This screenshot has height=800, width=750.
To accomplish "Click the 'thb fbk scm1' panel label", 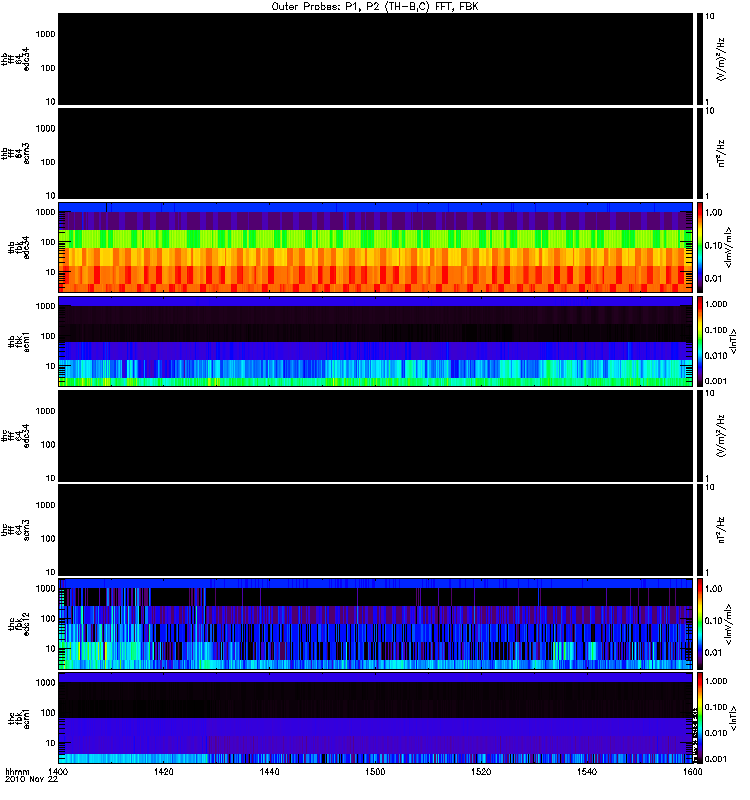I will (19, 341).
